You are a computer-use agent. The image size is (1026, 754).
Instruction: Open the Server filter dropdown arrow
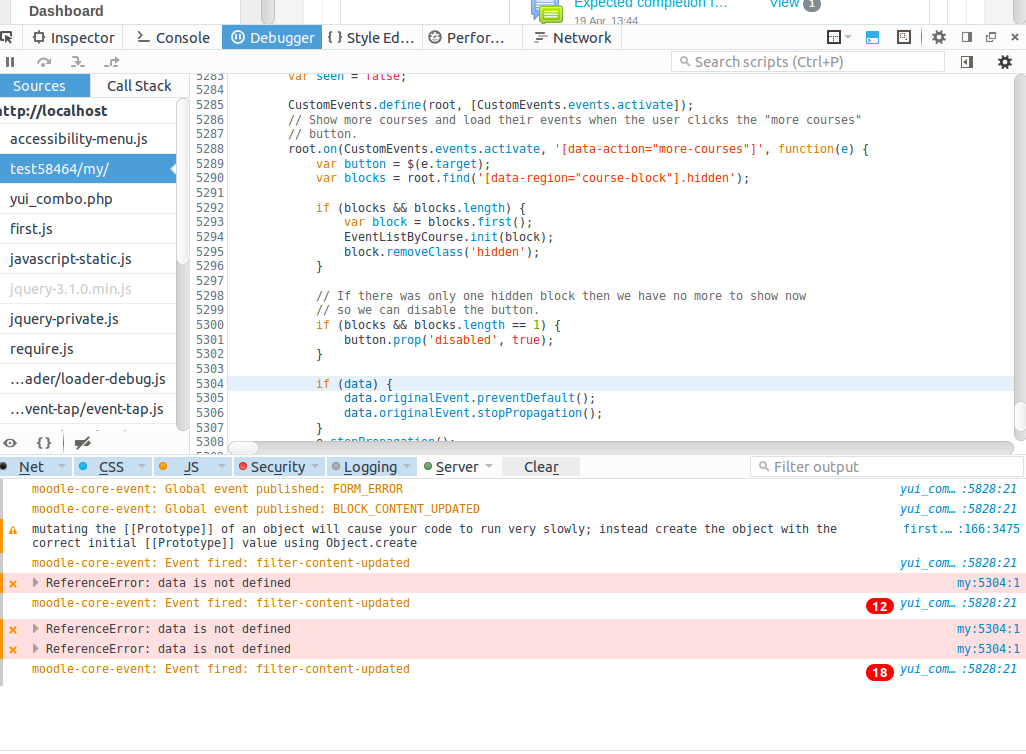click(x=489, y=467)
